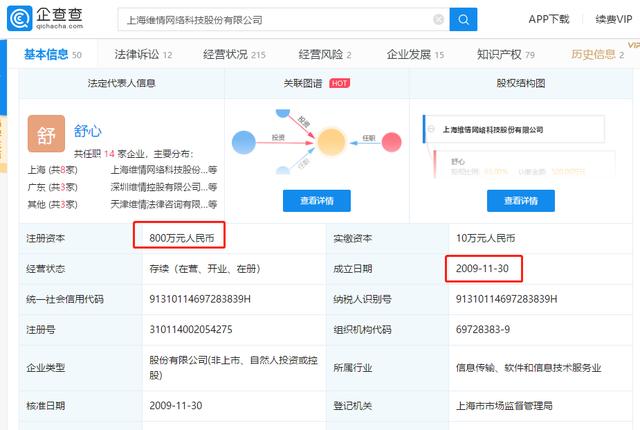The height and width of the screenshot is (430, 640).
Task: Click the orange center node in relation graph
Action: click(x=331, y=142)
